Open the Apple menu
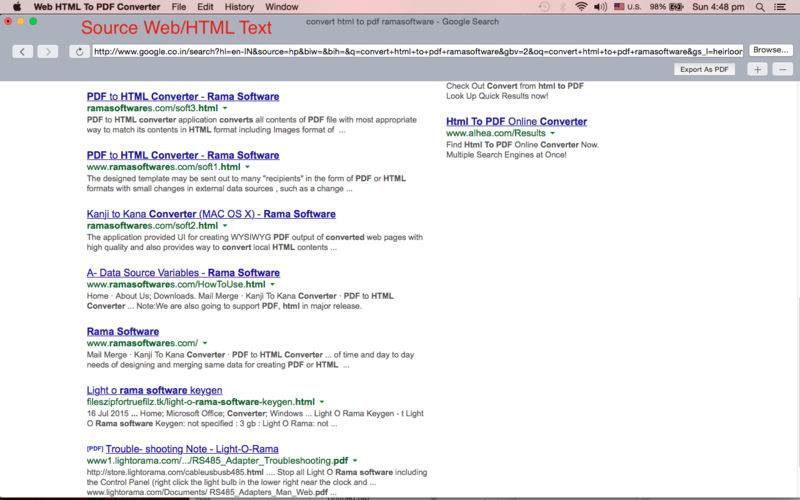800x500 pixels. coord(17,7)
